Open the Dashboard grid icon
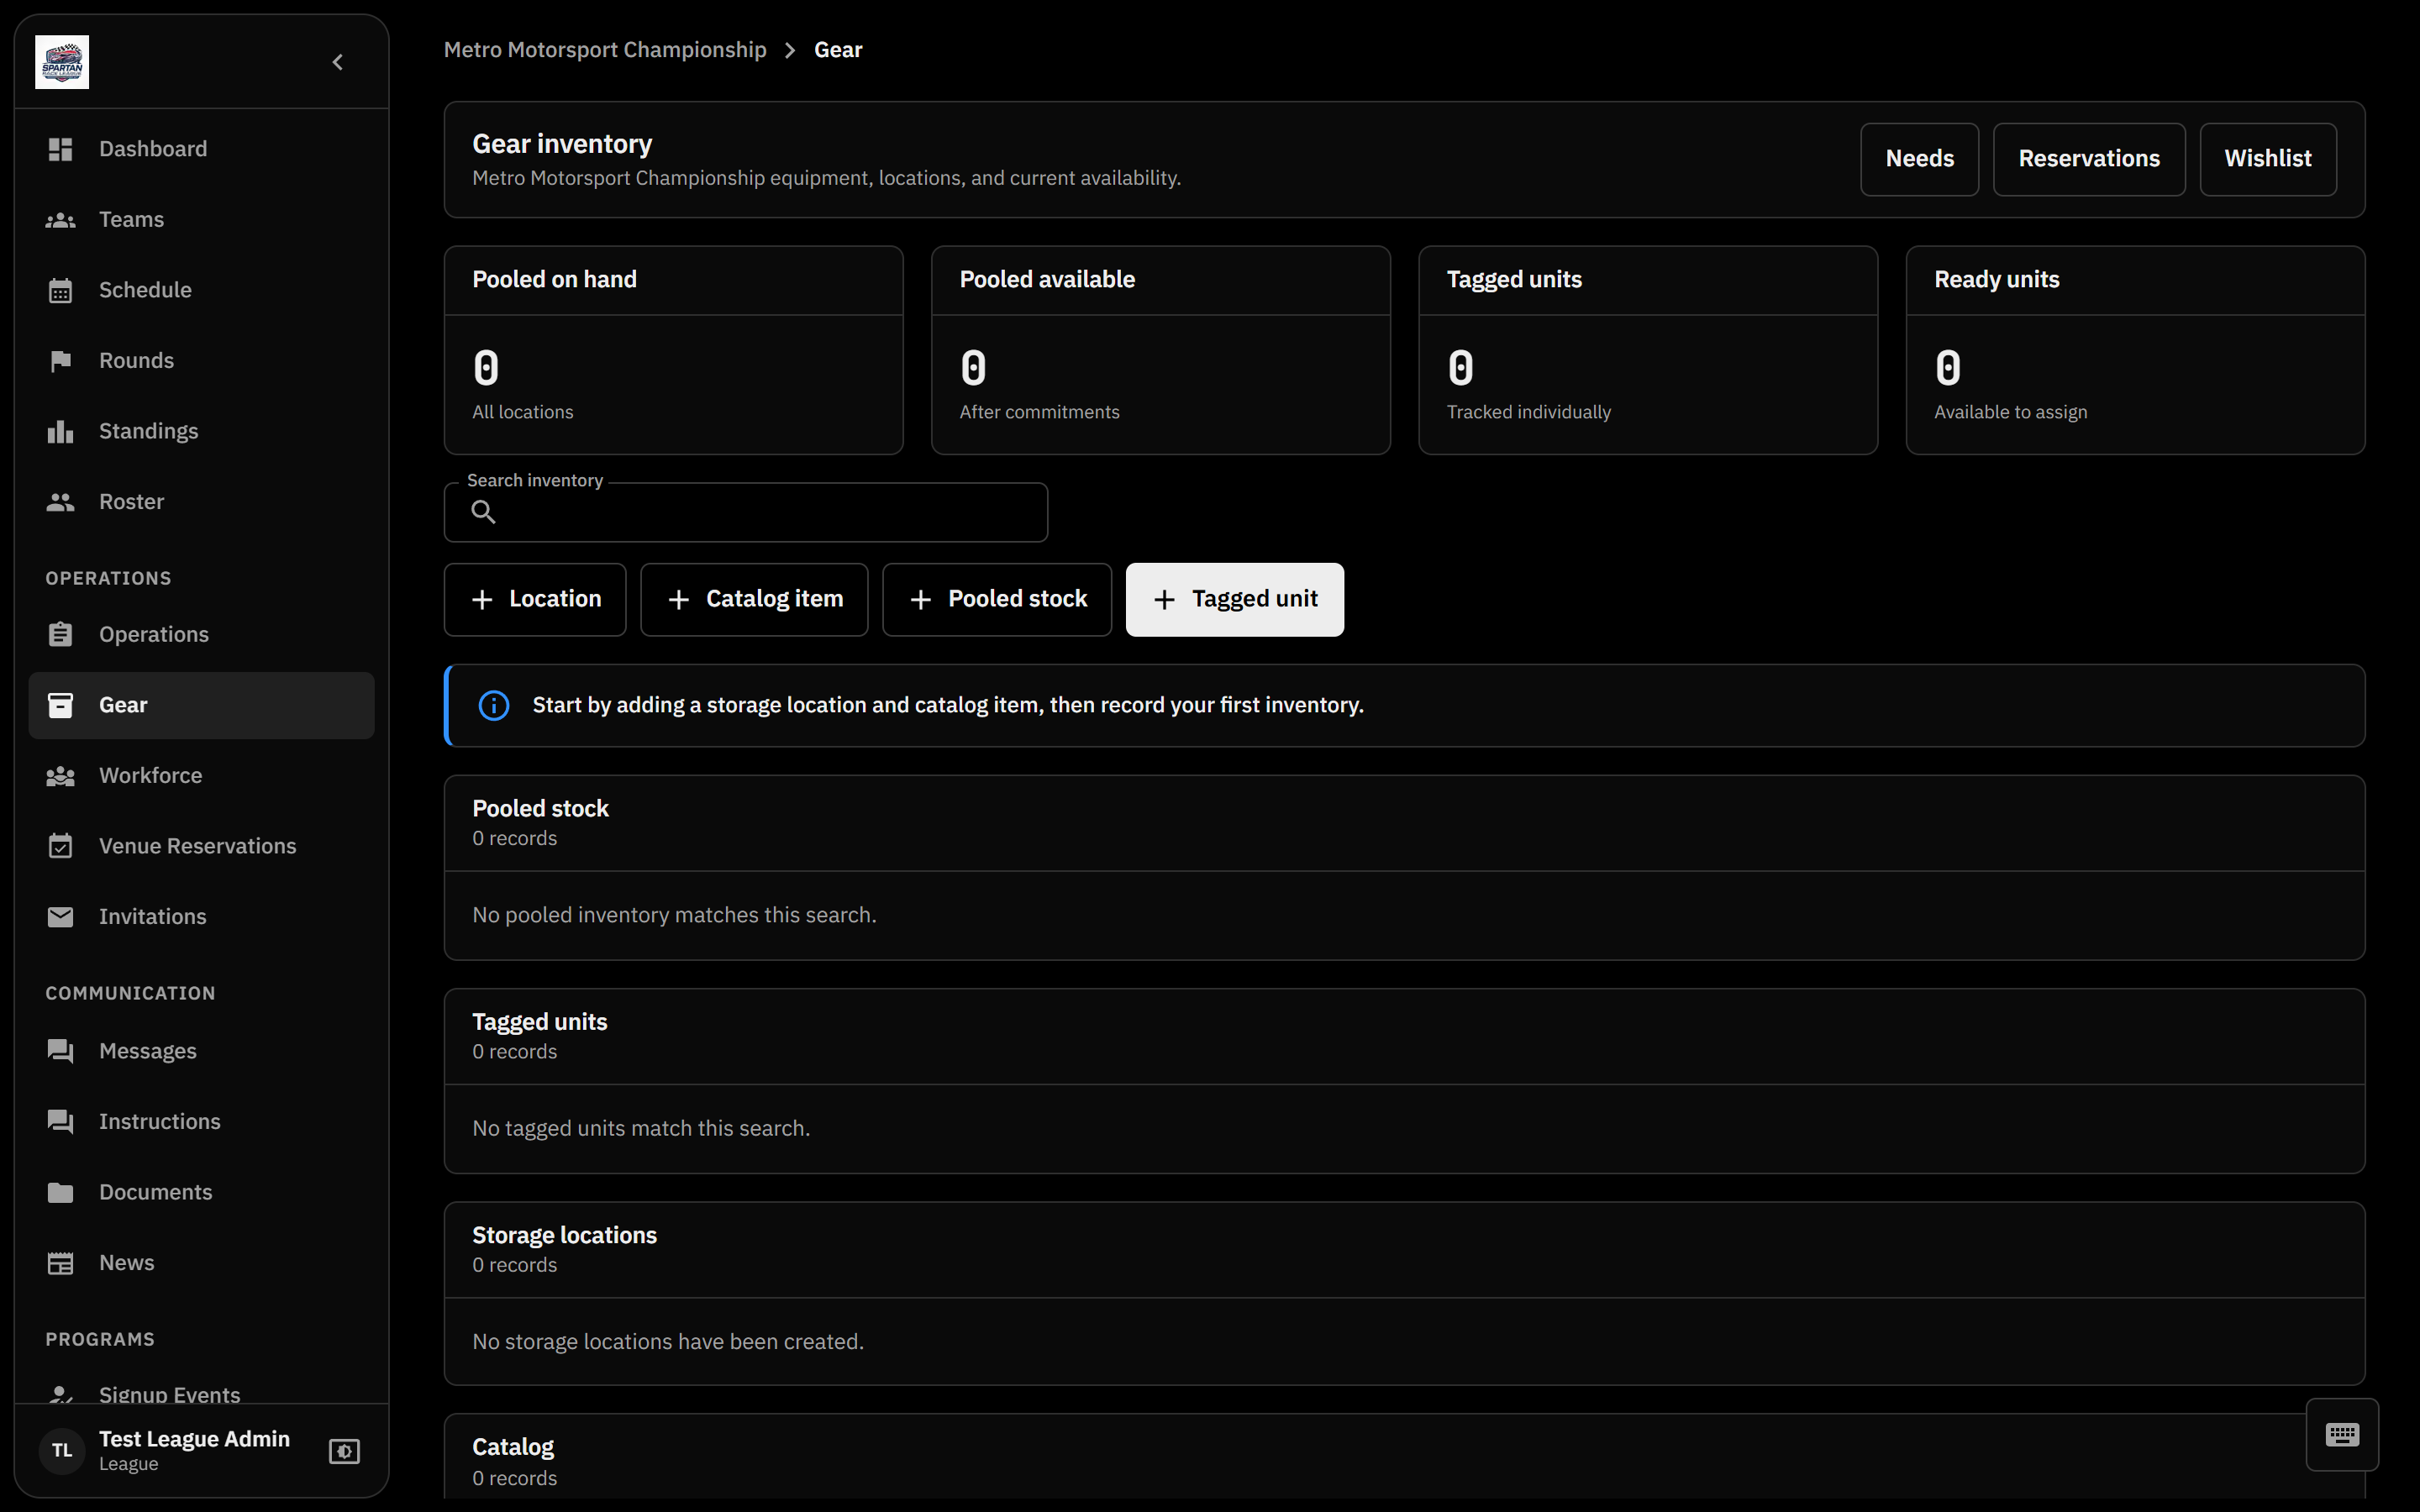The image size is (2420, 1512). pos(60,149)
